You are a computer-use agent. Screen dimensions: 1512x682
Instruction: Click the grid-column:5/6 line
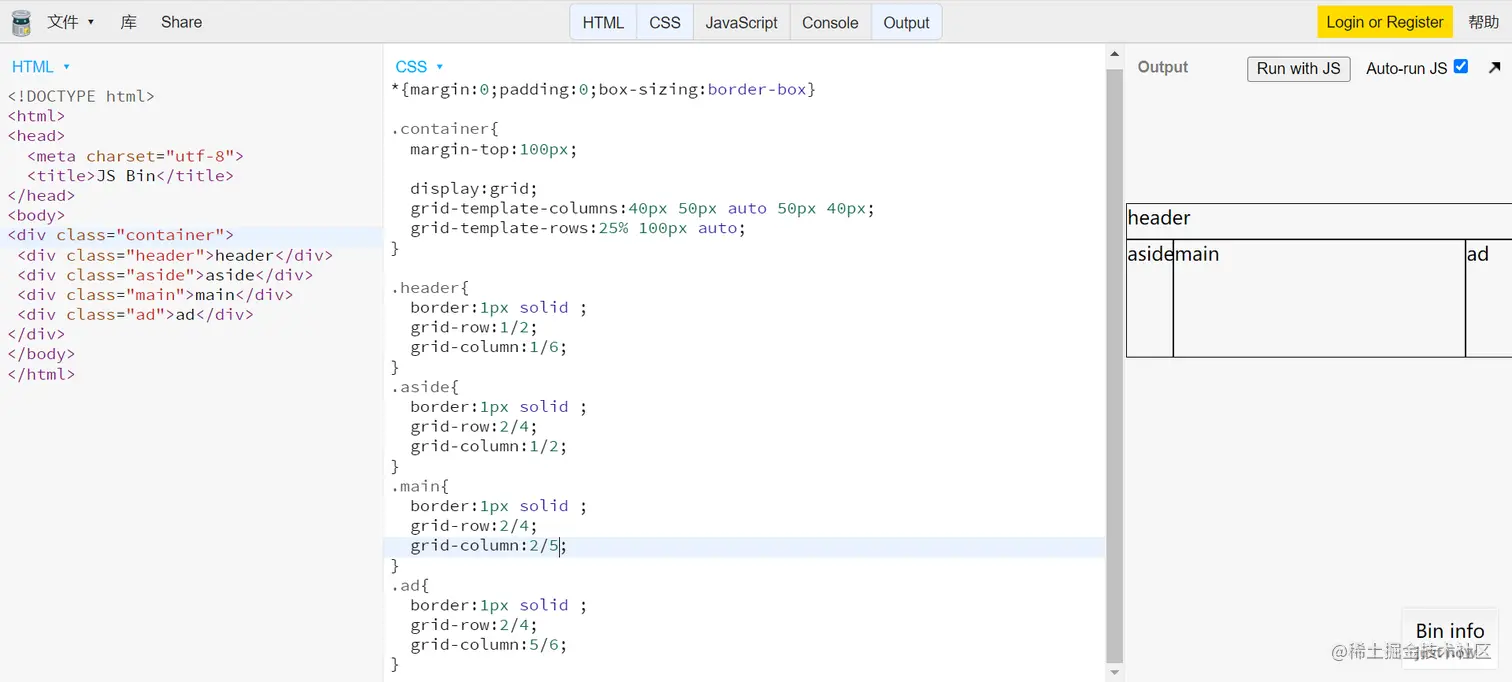(x=488, y=644)
